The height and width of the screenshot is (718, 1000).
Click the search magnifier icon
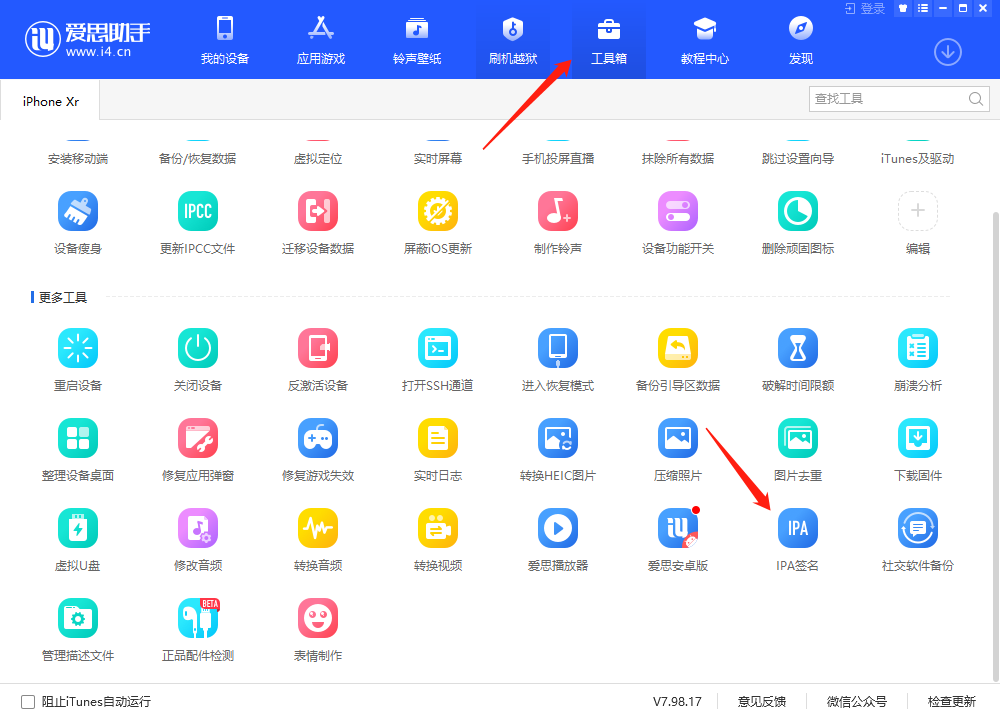pyautogui.click(x=976, y=99)
